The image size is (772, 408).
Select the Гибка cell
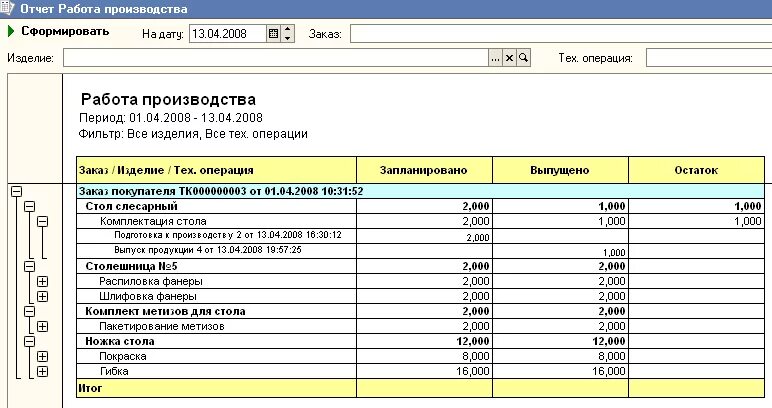click(x=216, y=372)
